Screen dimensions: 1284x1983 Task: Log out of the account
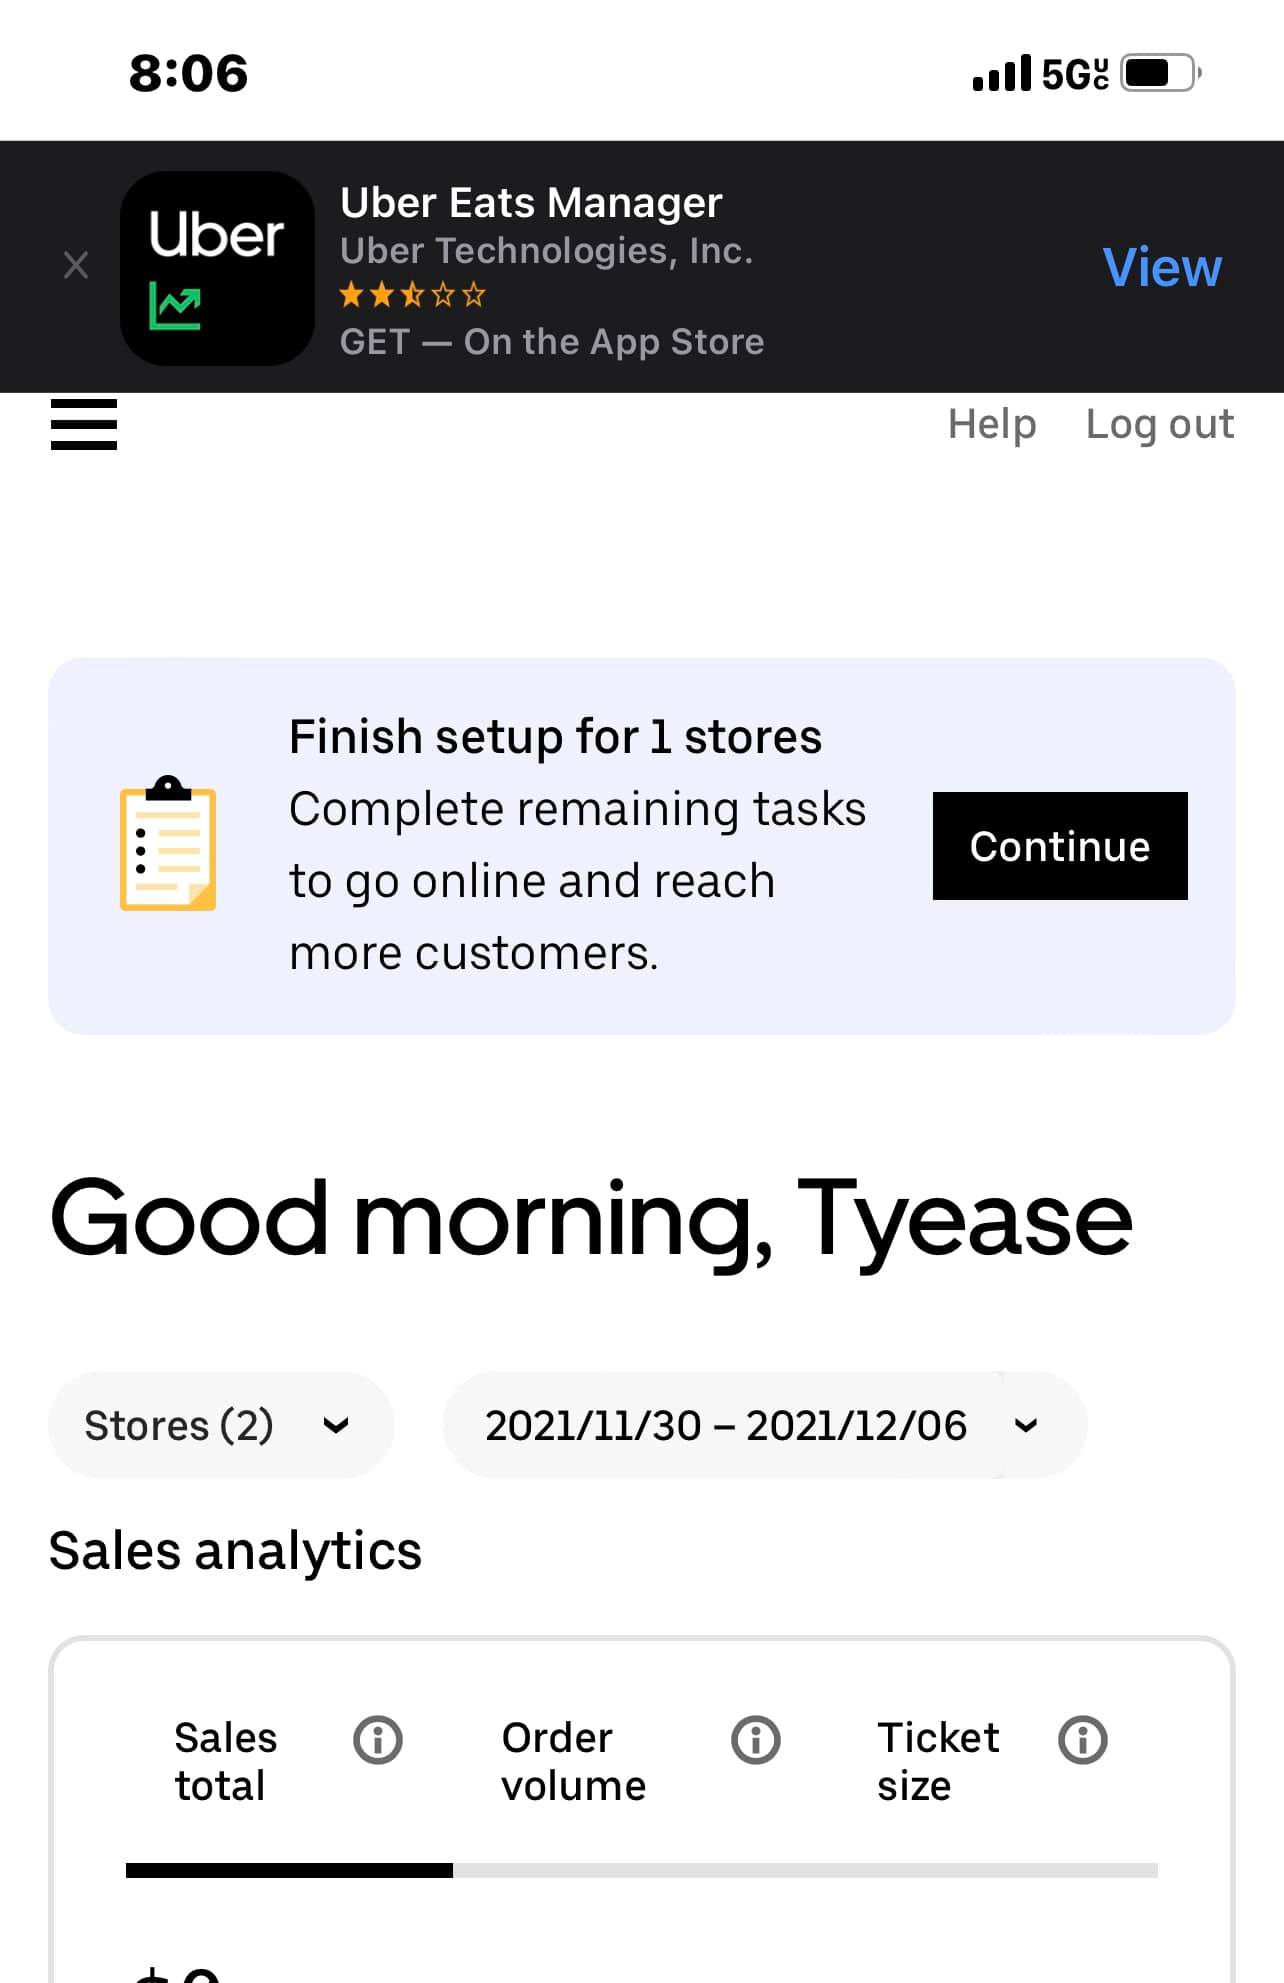pos(1159,424)
